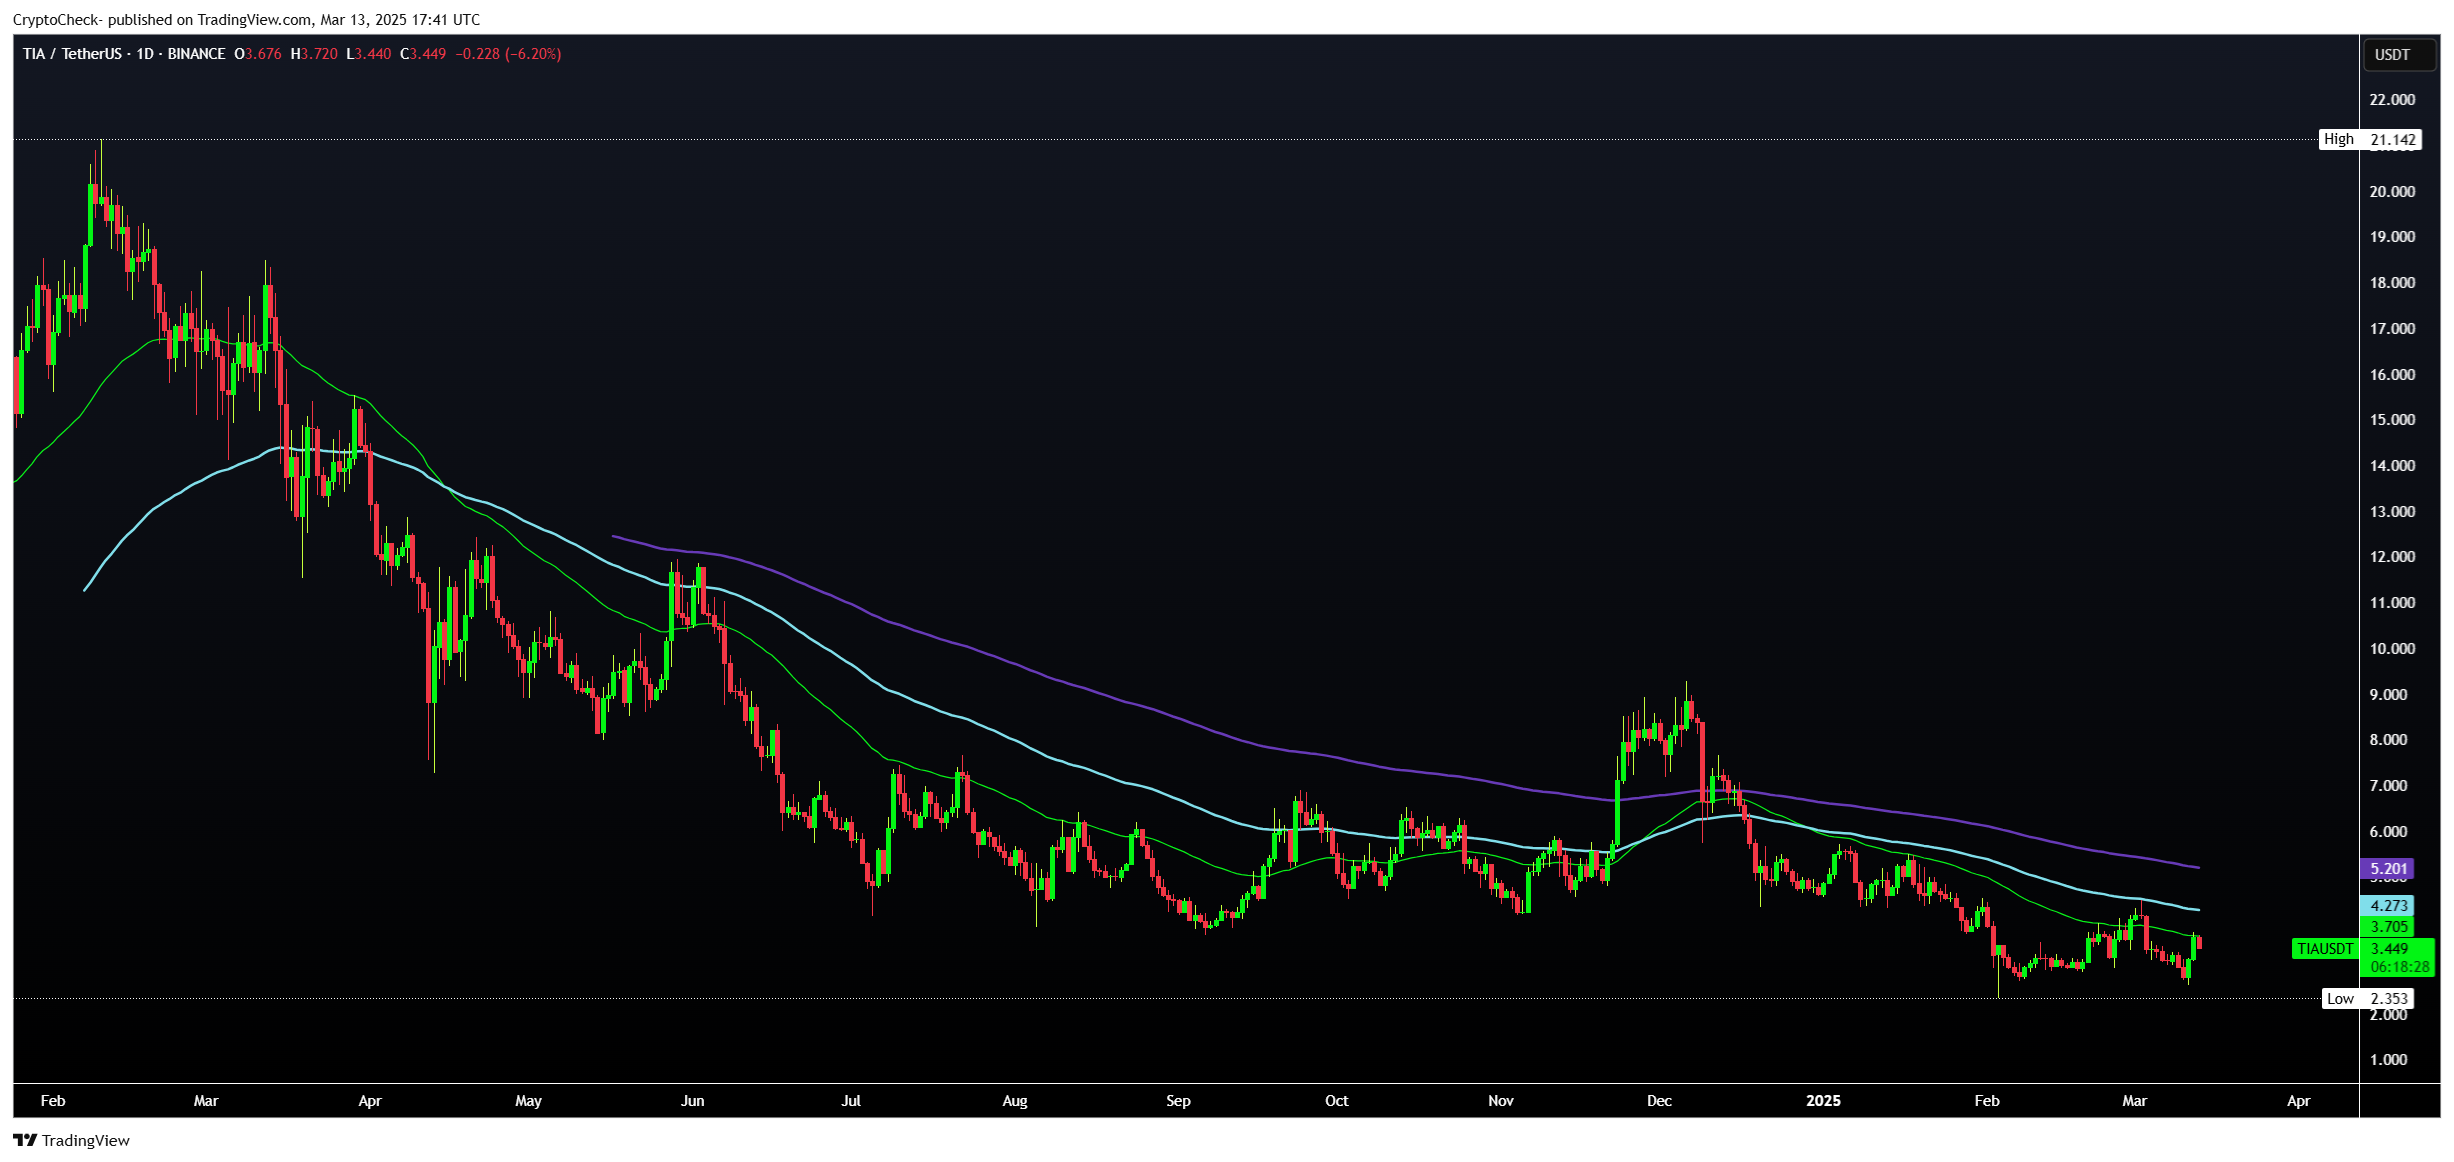Click the Low 2.353 price label
Image resolution: width=2454 pixels, height=1162 pixels.
tap(2368, 998)
